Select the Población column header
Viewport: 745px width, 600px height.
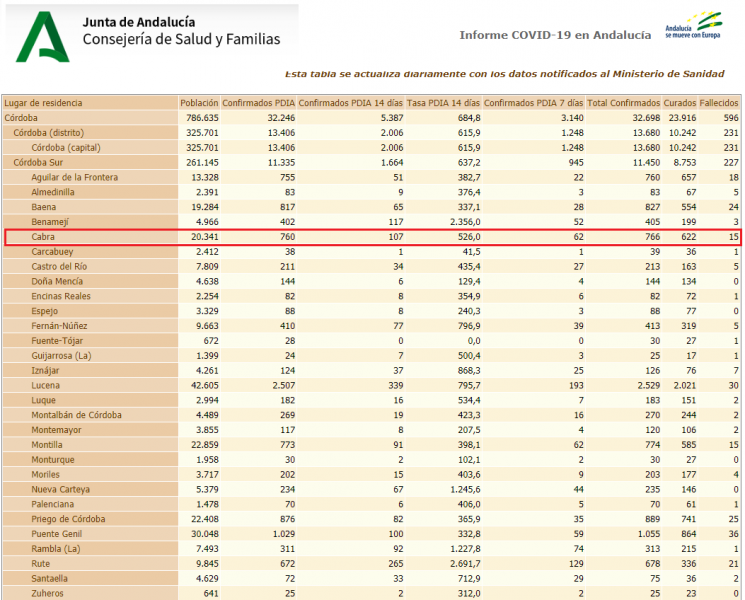point(199,103)
